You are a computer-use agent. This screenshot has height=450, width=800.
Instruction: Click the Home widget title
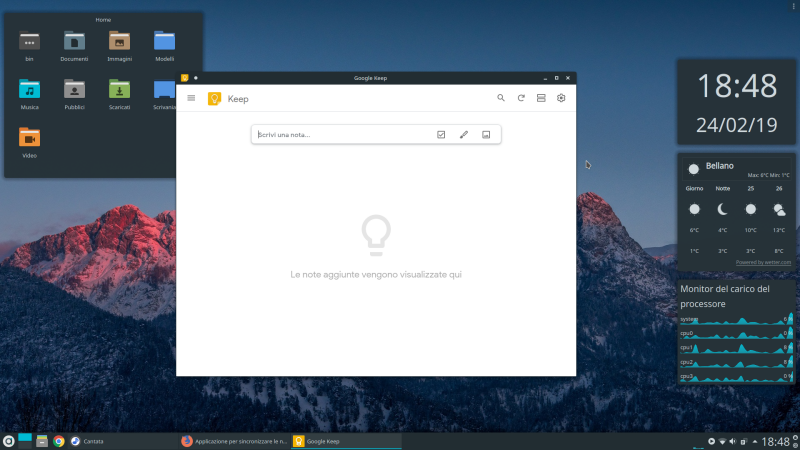tap(103, 19)
